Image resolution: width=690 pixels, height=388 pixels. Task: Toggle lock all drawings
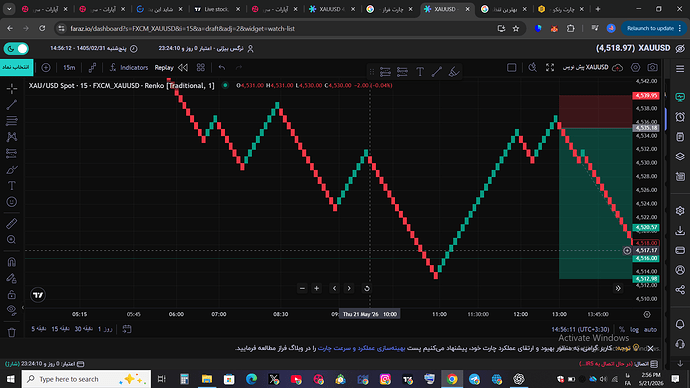click(12, 294)
